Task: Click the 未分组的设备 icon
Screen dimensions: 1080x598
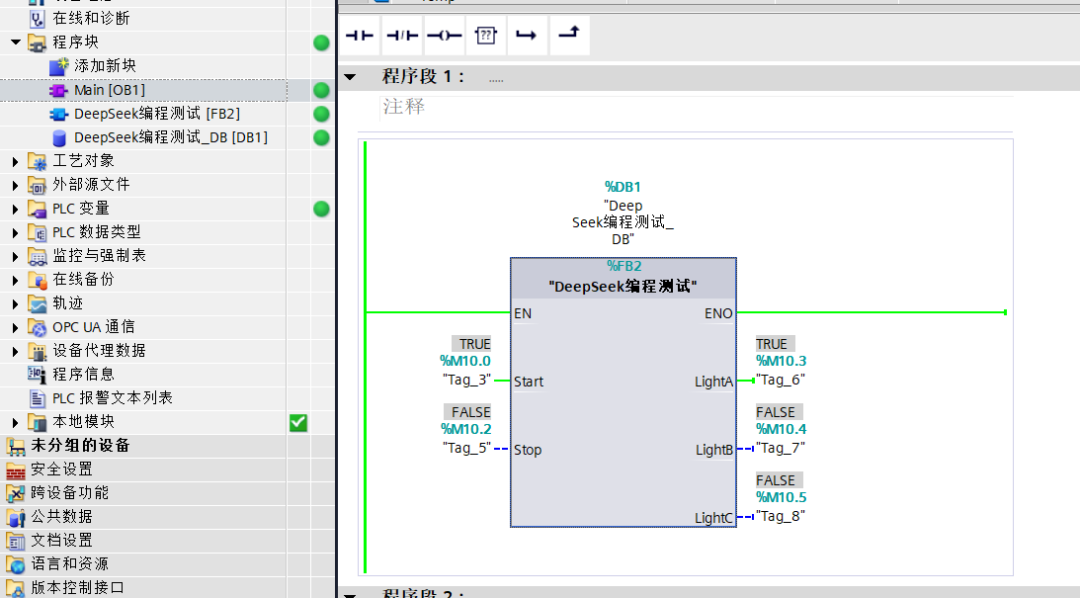Action: pyautogui.click(x=15, y=446)
